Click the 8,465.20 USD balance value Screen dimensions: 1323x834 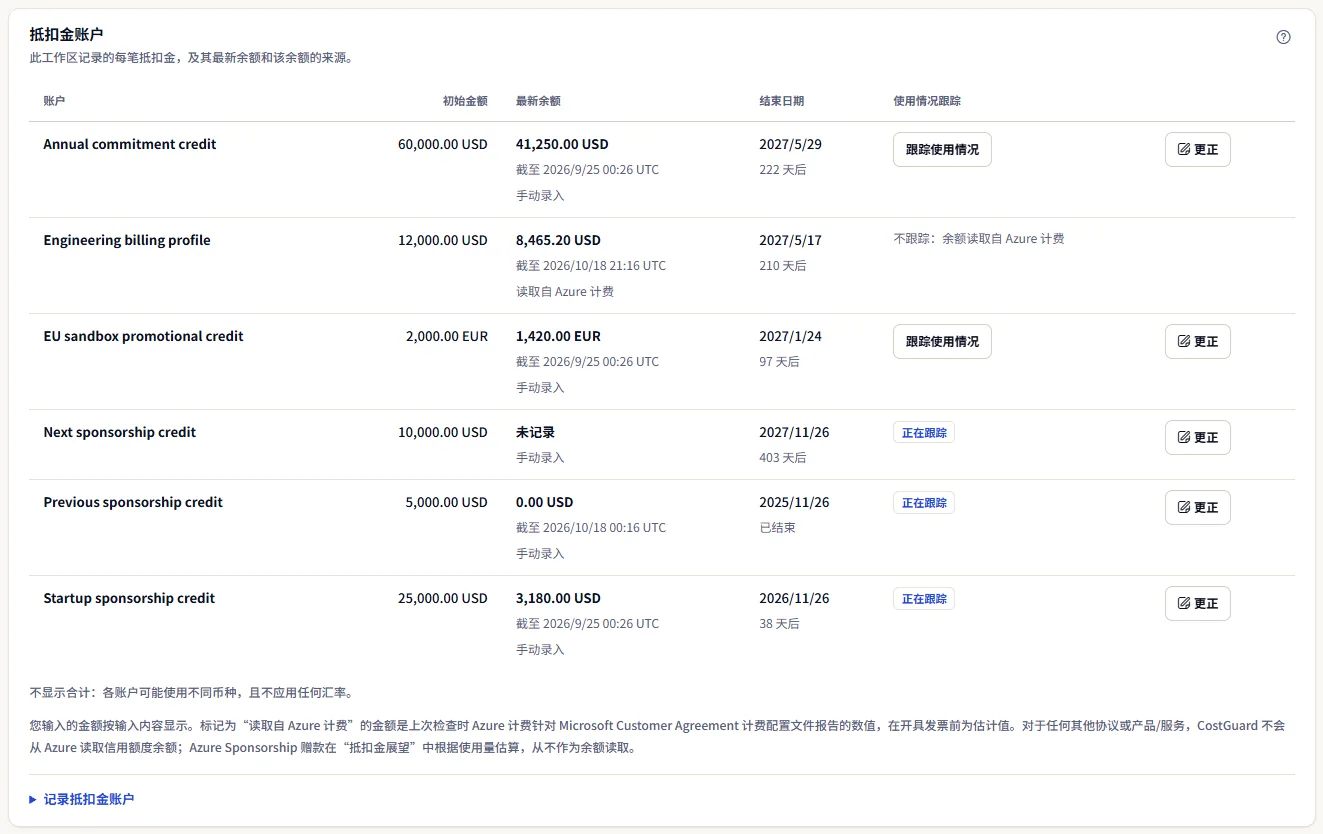558,240
